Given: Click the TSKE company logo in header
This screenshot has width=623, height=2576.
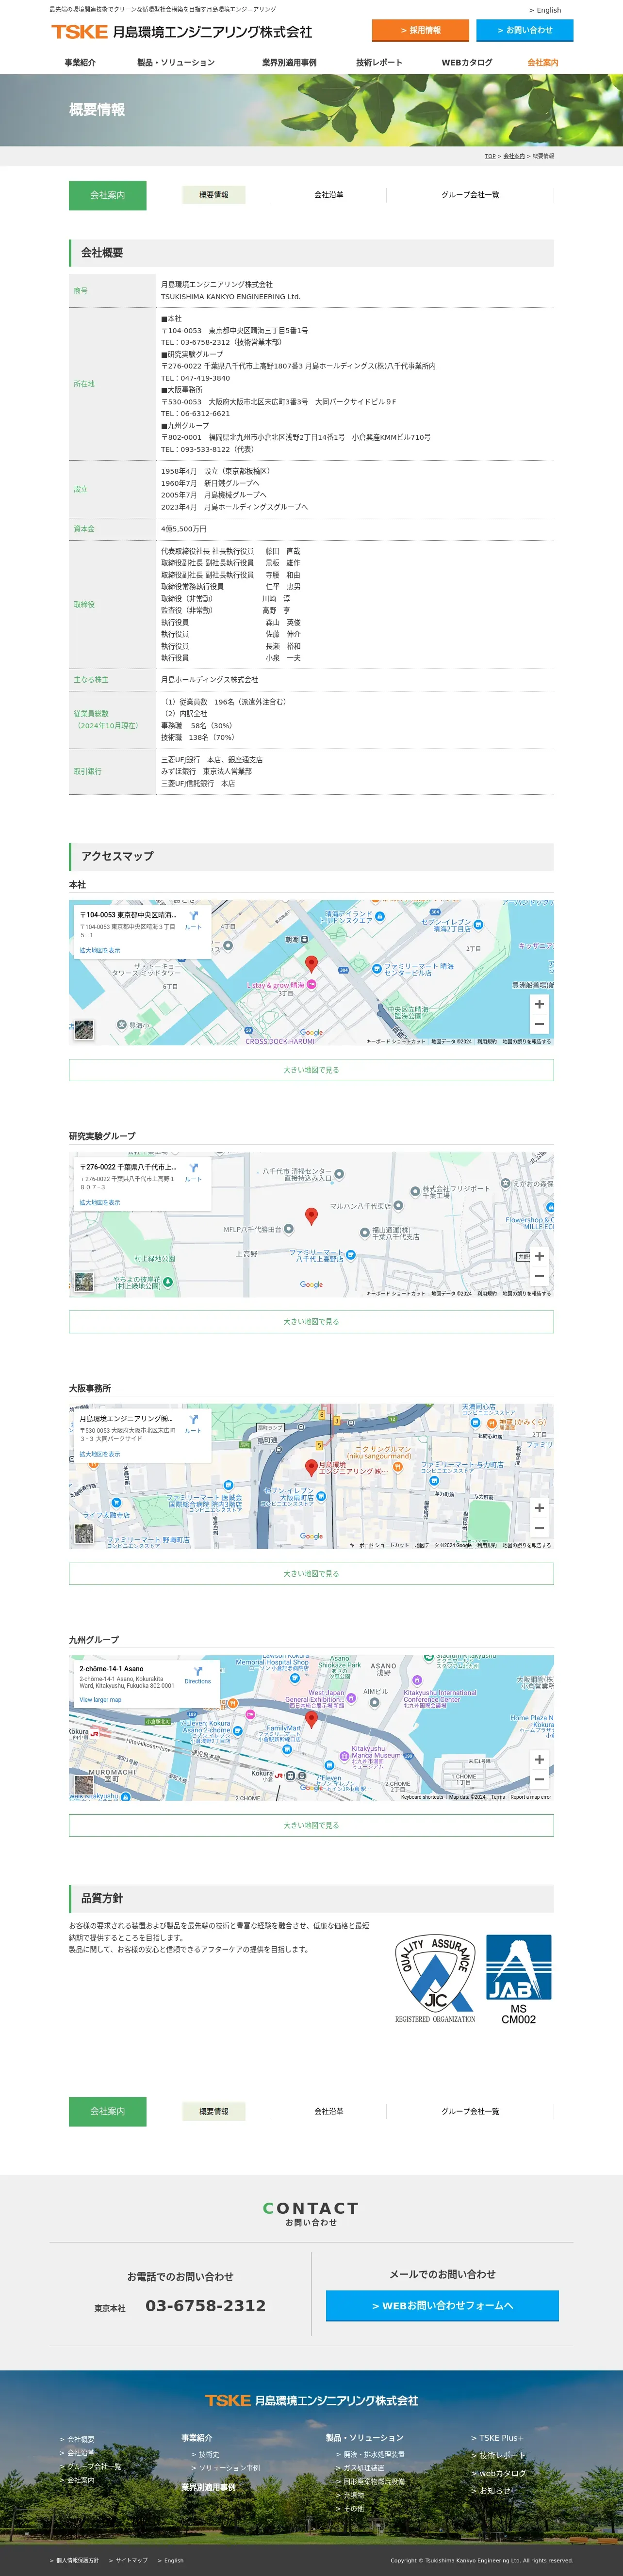Looking at the screenshot, I should coord(182,32).
